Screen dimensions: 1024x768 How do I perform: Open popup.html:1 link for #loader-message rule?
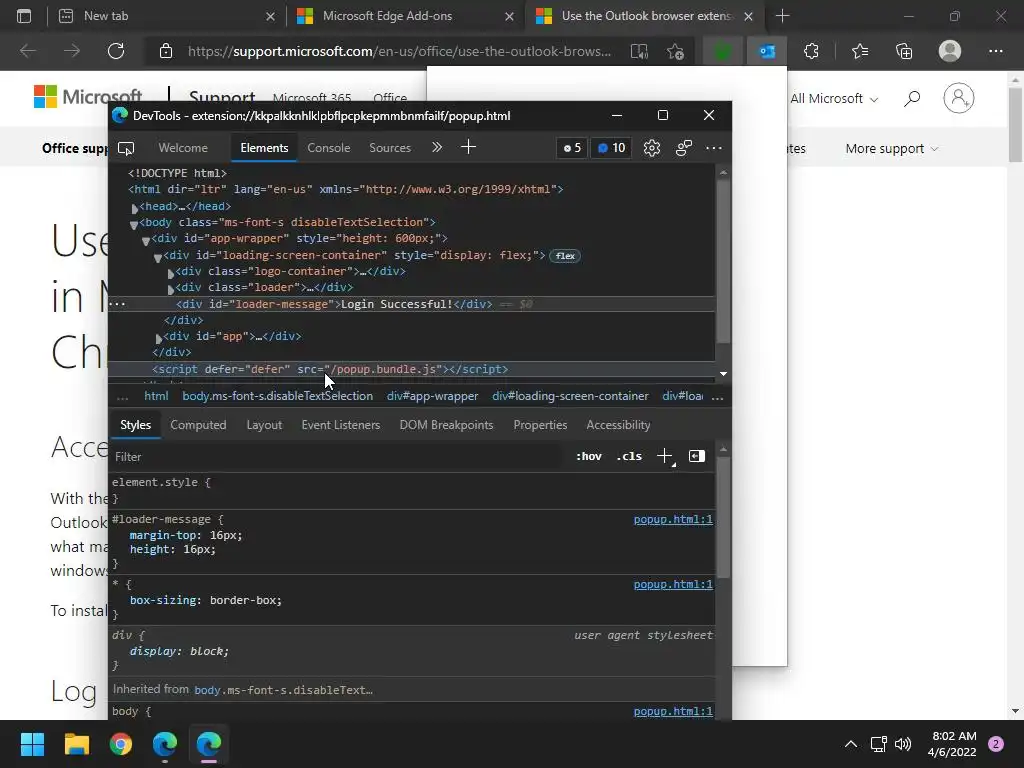click(x=673, y=519)
